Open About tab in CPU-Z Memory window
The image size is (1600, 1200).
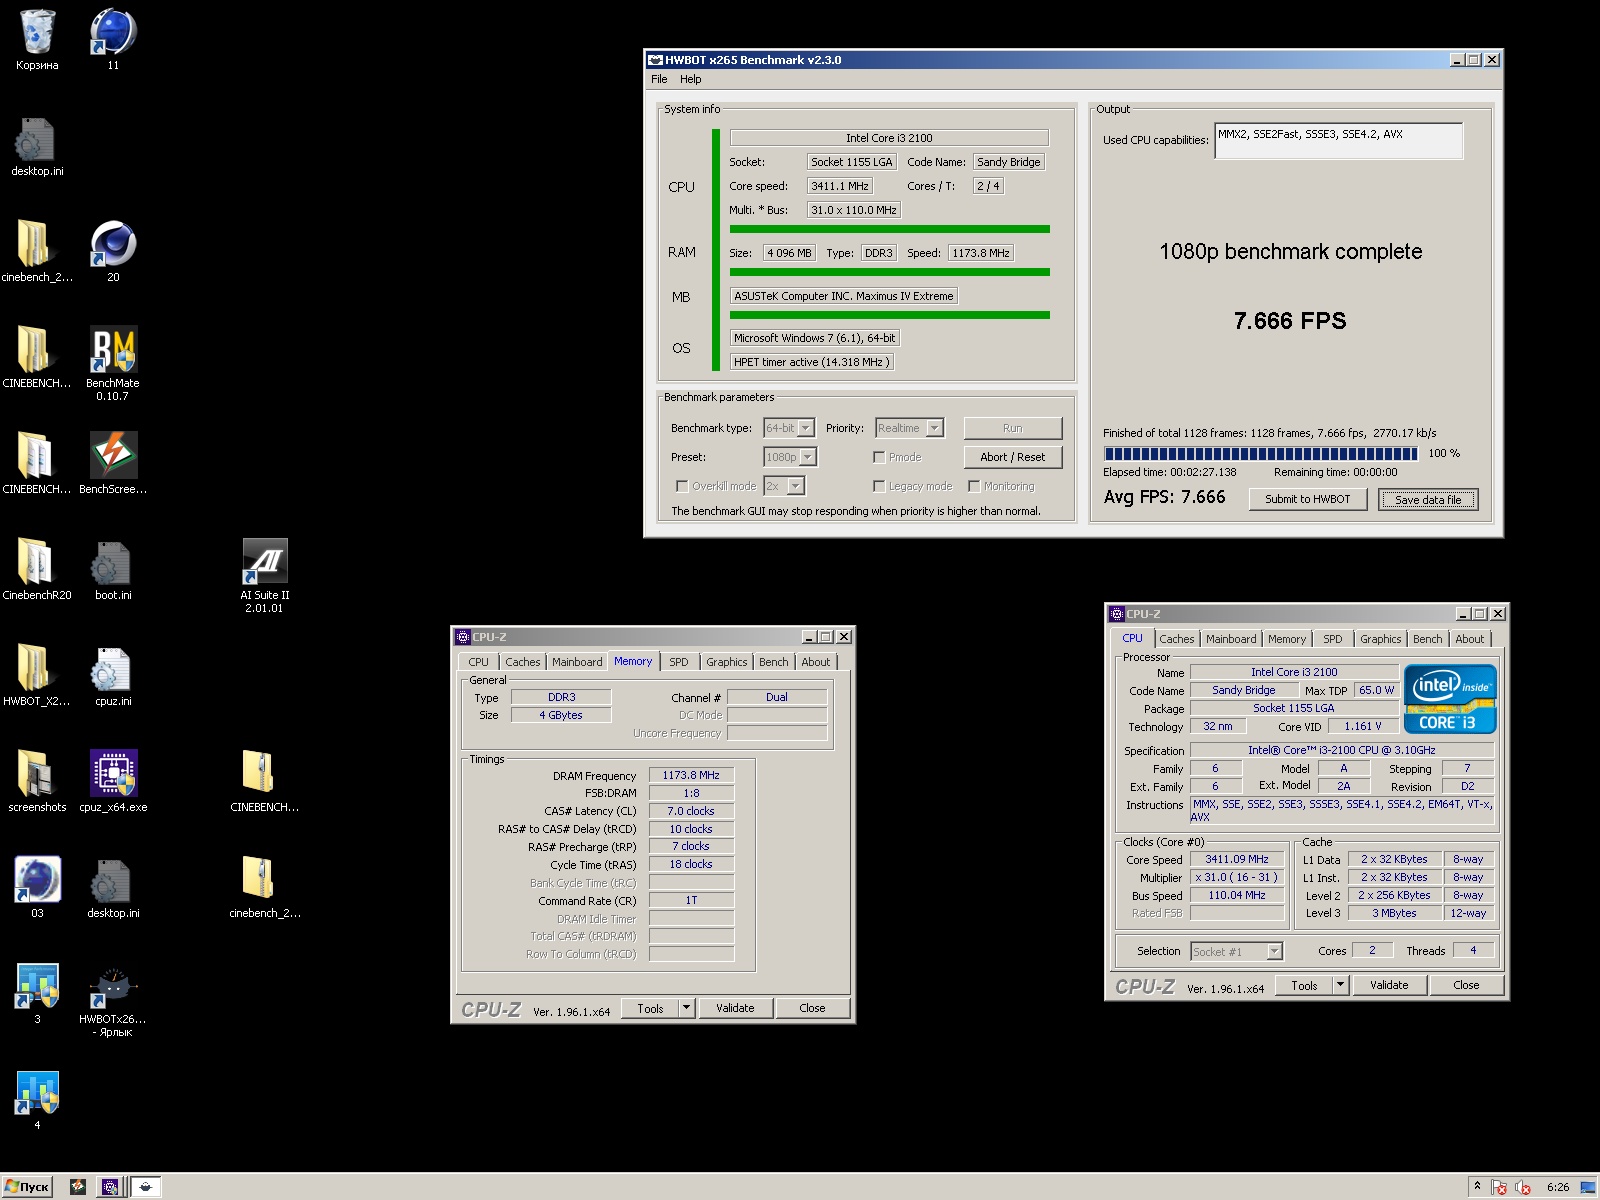[x=816, y=662]
